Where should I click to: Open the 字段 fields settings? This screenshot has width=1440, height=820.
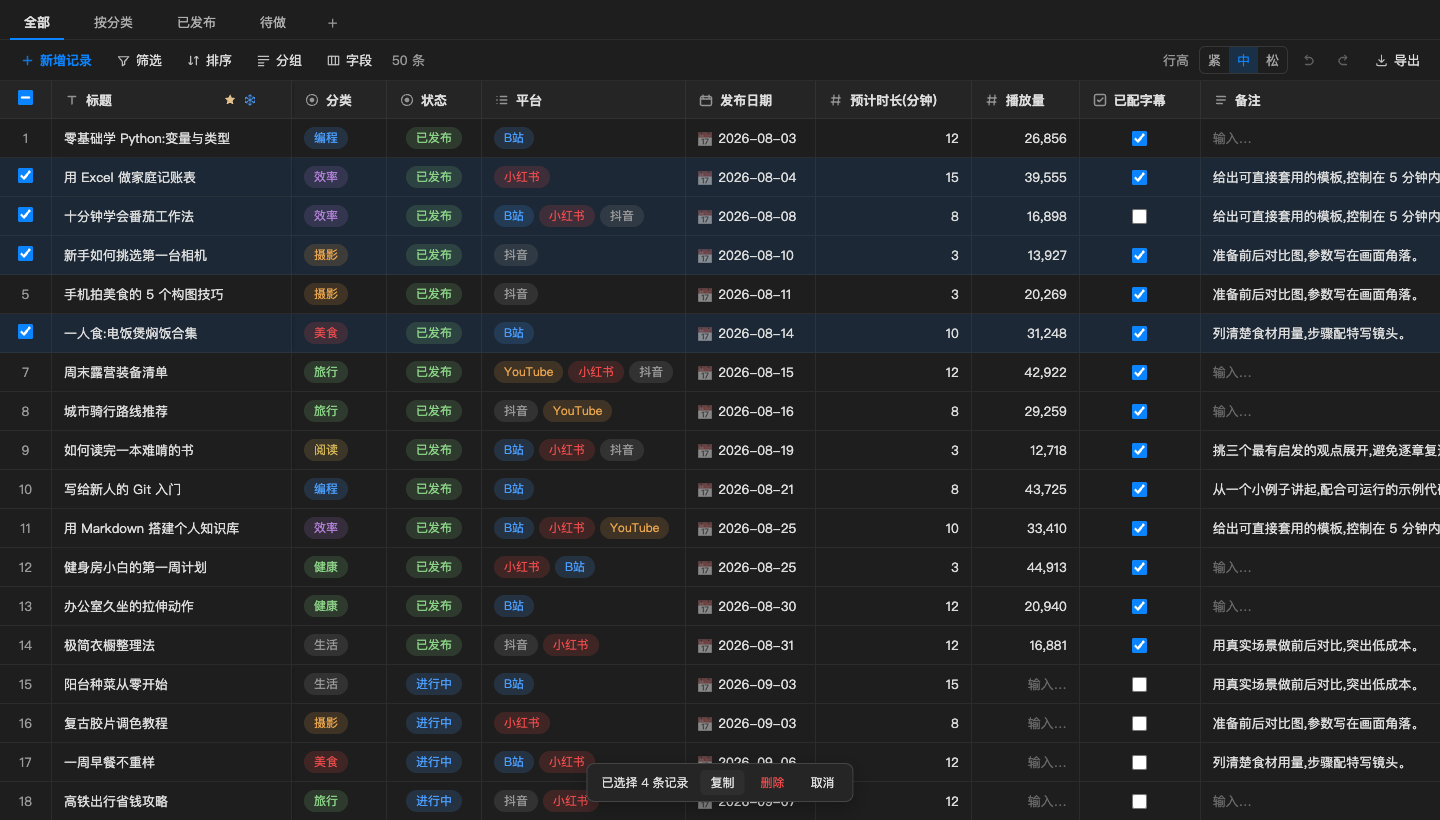click(350, 61)
